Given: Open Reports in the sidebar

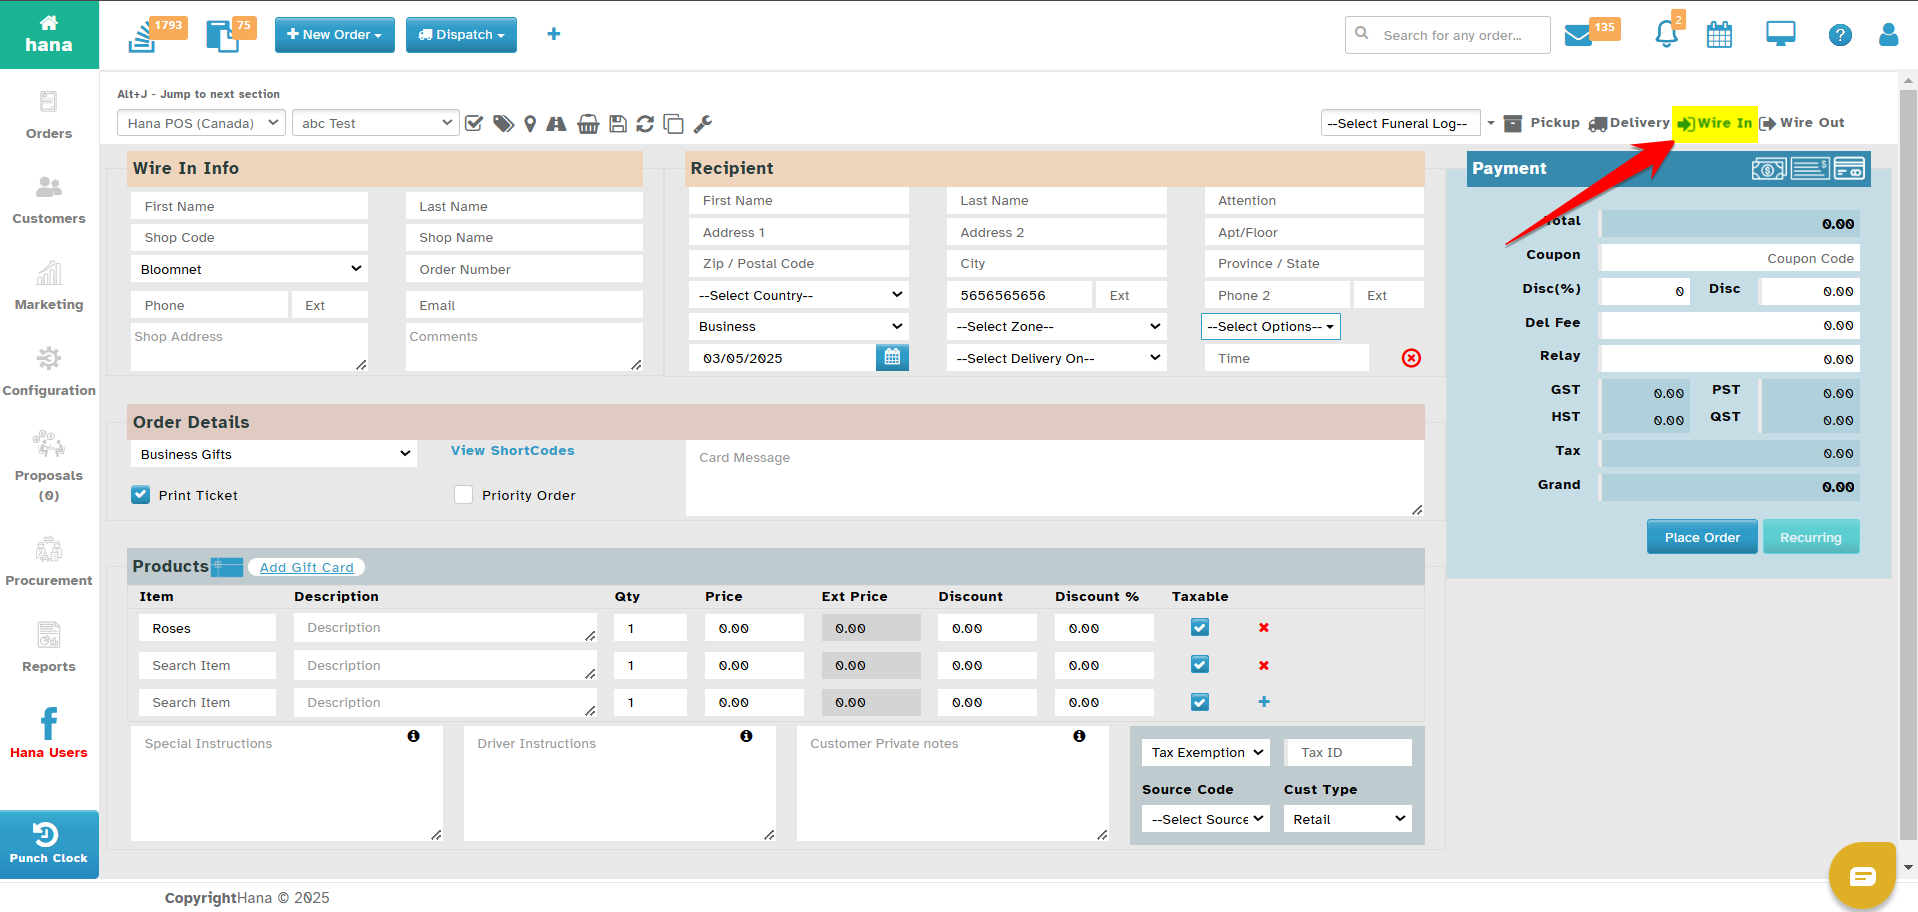Looking at the screenshot, I should point(49,648).
